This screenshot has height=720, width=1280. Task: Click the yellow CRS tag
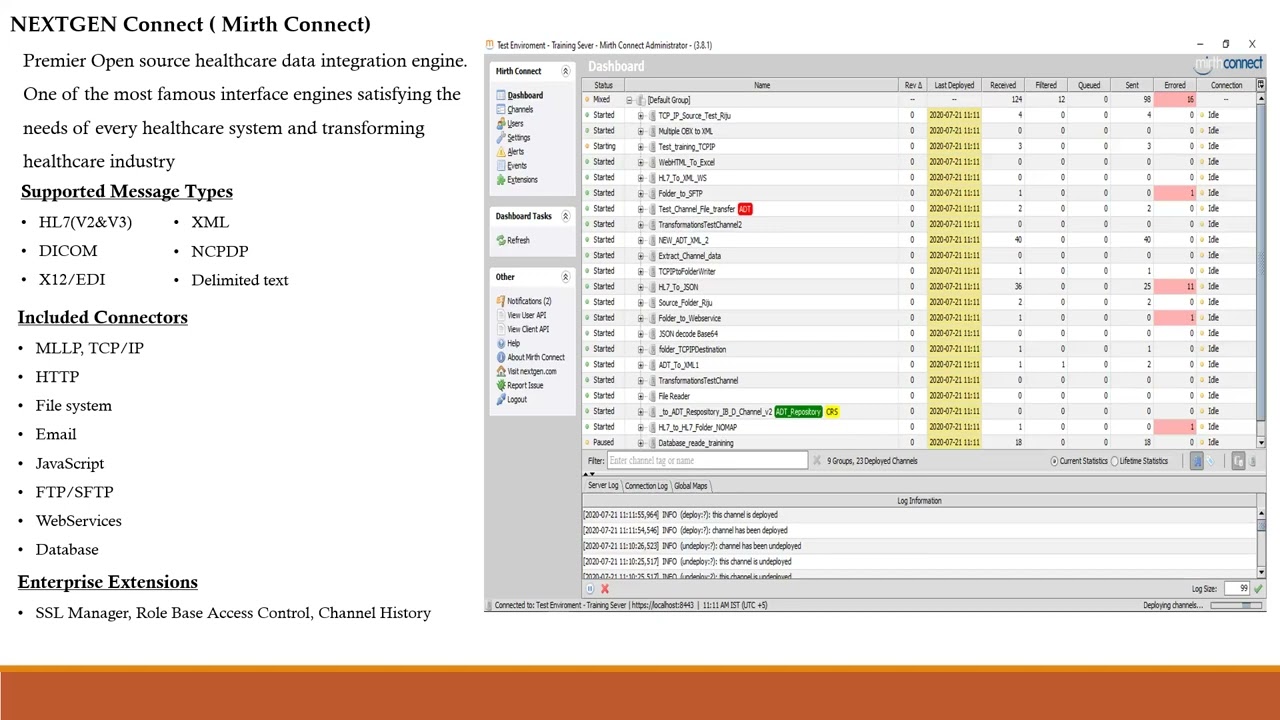pyautogui.click(x=832, y=412)
